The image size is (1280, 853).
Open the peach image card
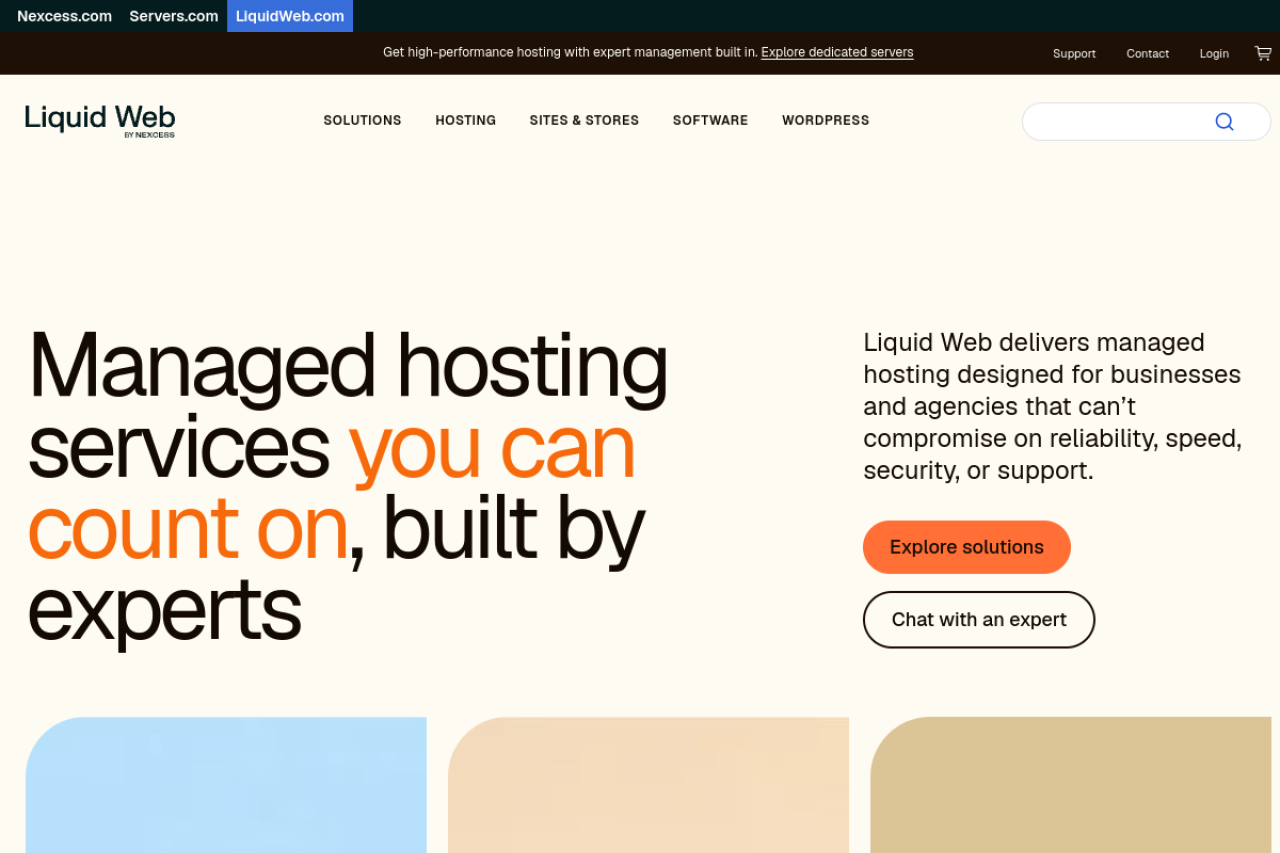(648, 785)
